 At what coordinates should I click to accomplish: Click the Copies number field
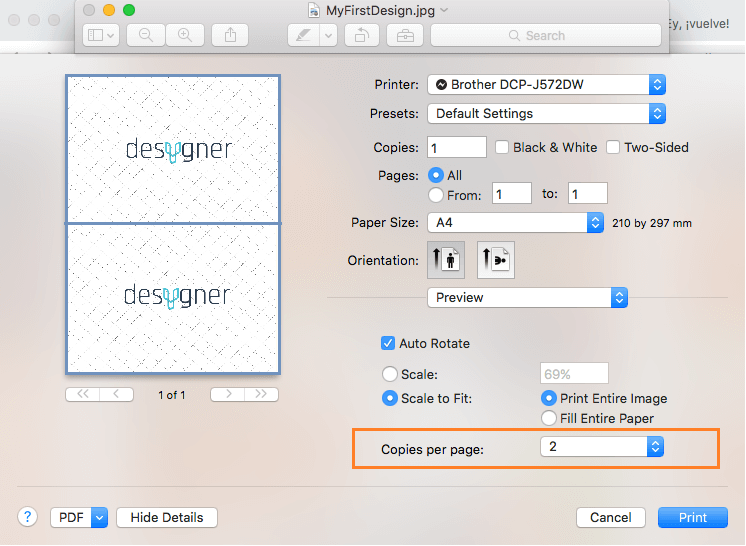coord(457,147)
